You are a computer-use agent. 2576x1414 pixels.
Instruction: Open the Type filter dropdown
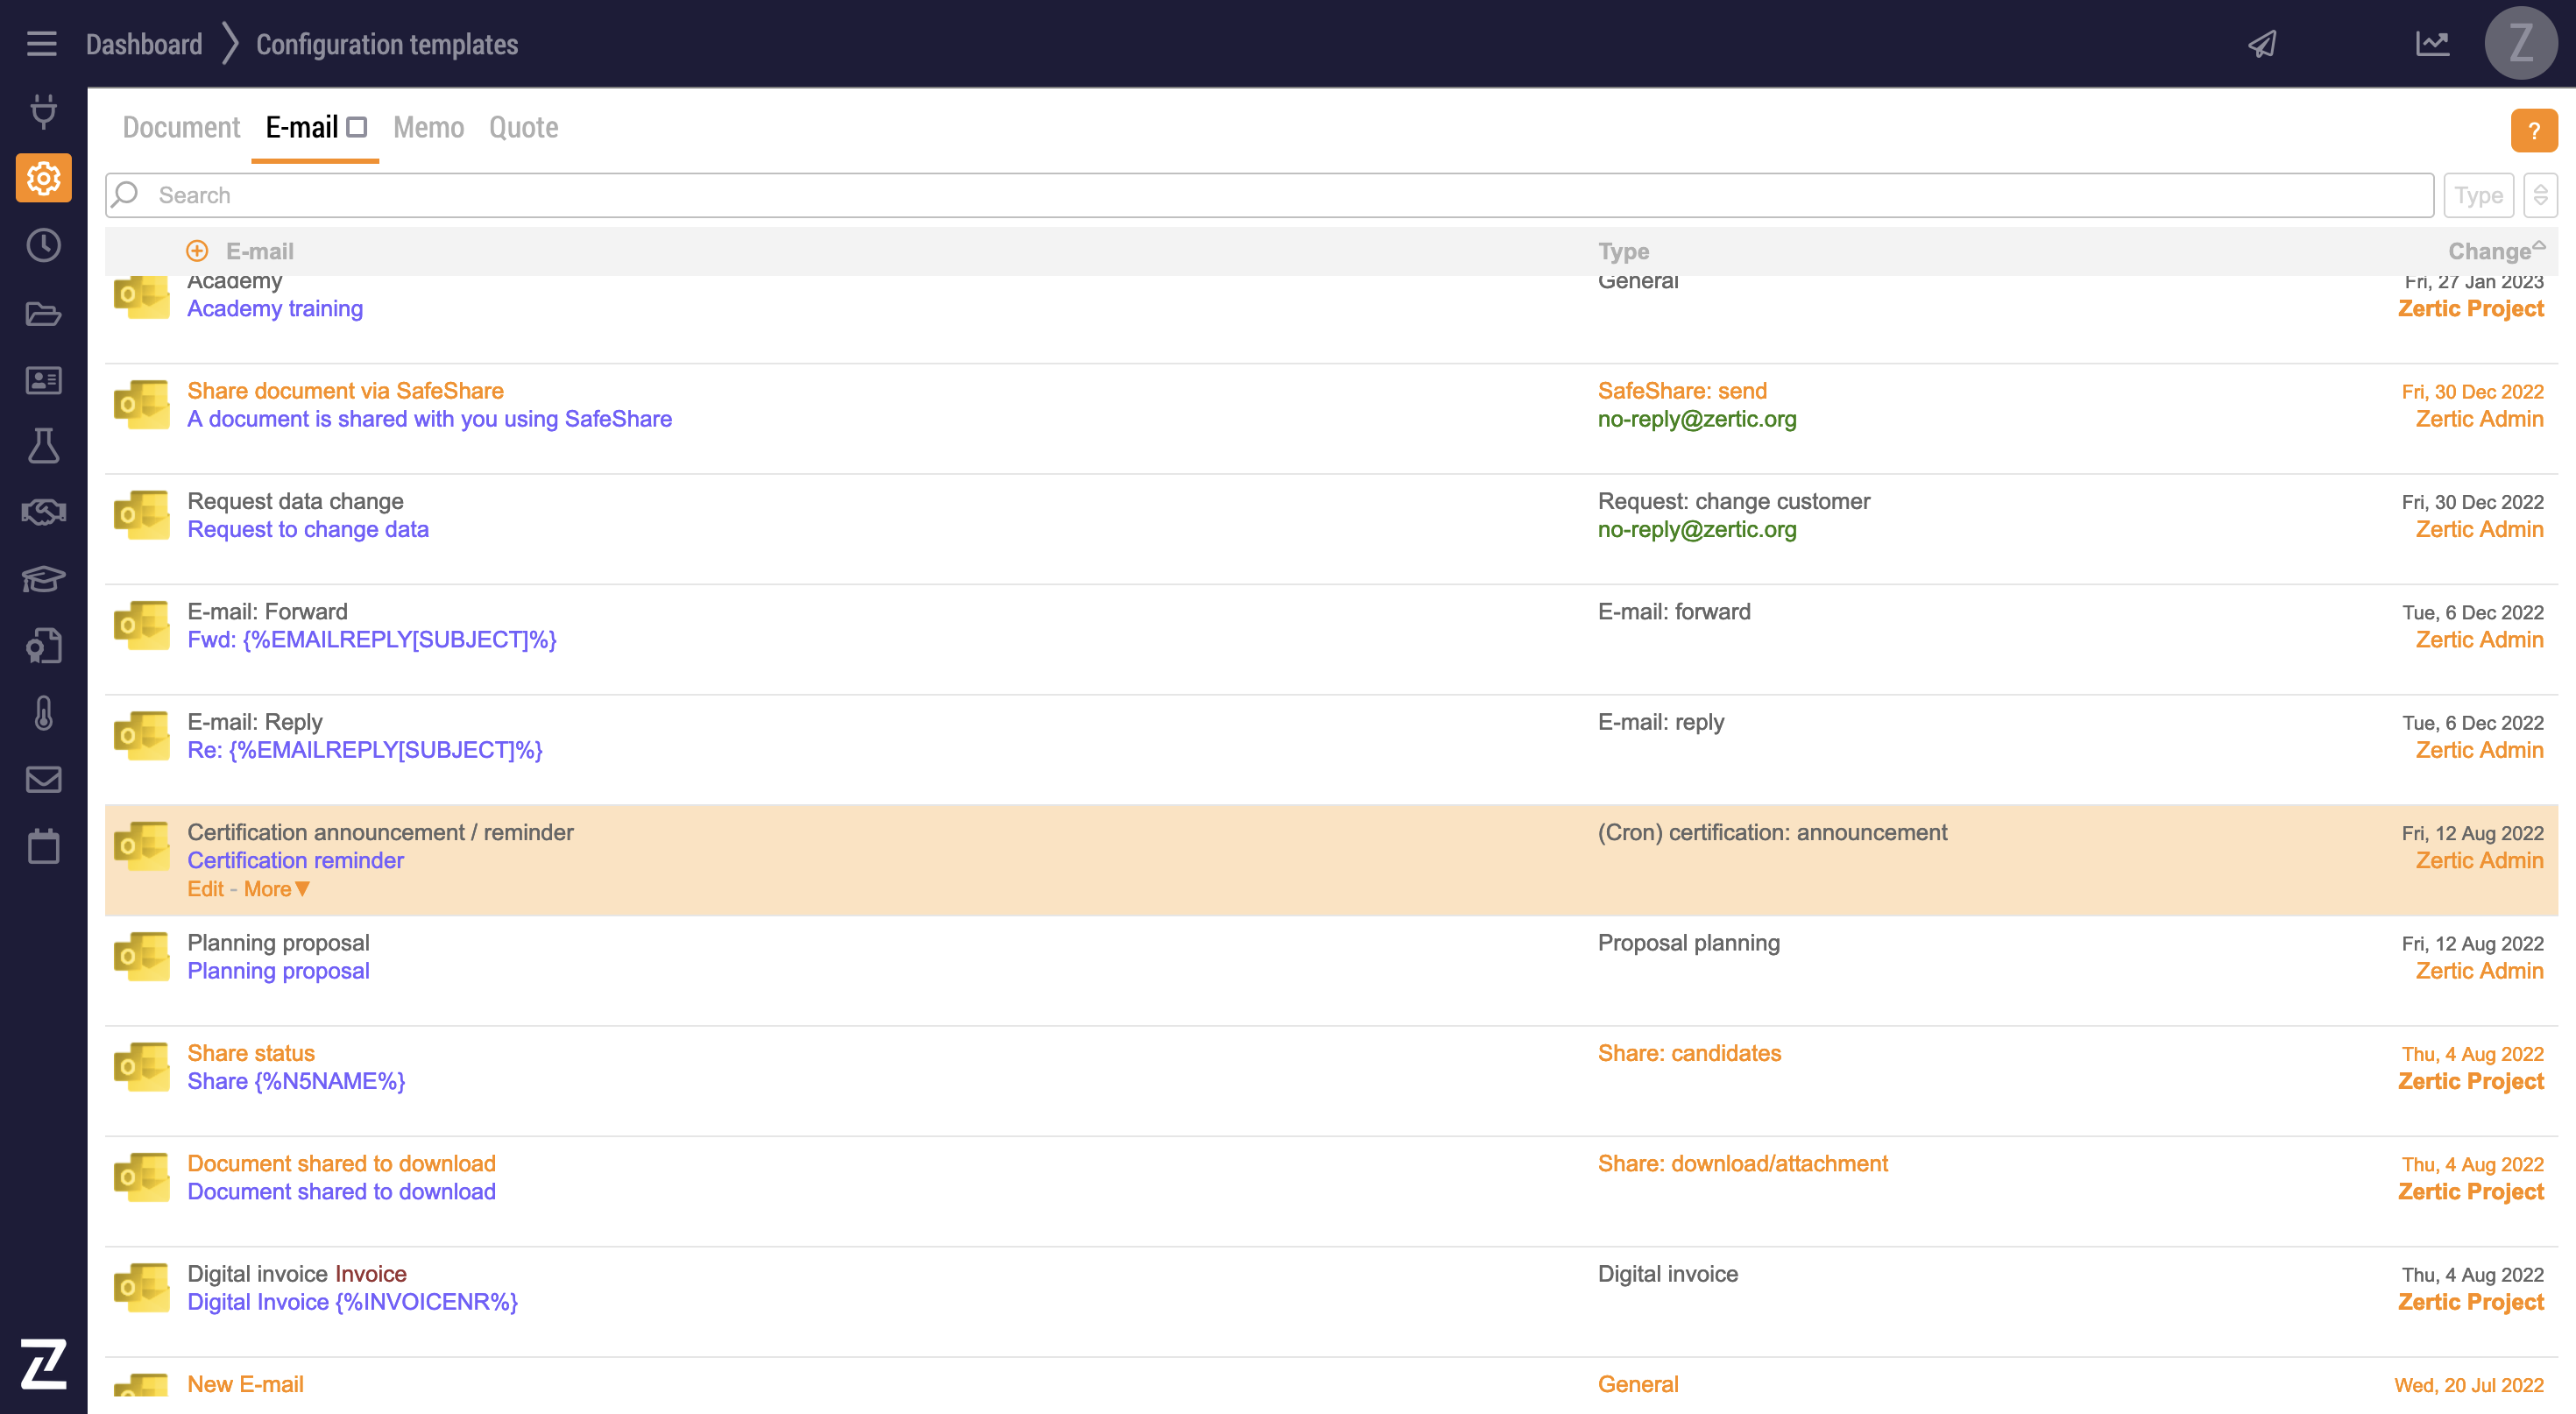tap(2478, 195)
